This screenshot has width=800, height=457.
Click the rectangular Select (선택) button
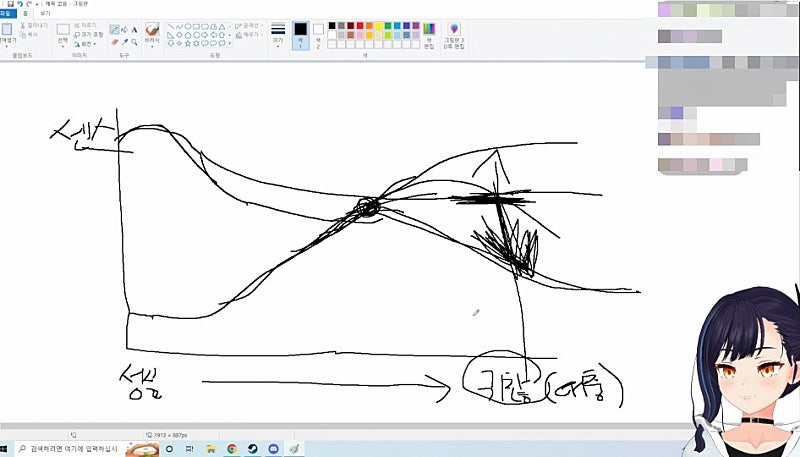point(63,30)
